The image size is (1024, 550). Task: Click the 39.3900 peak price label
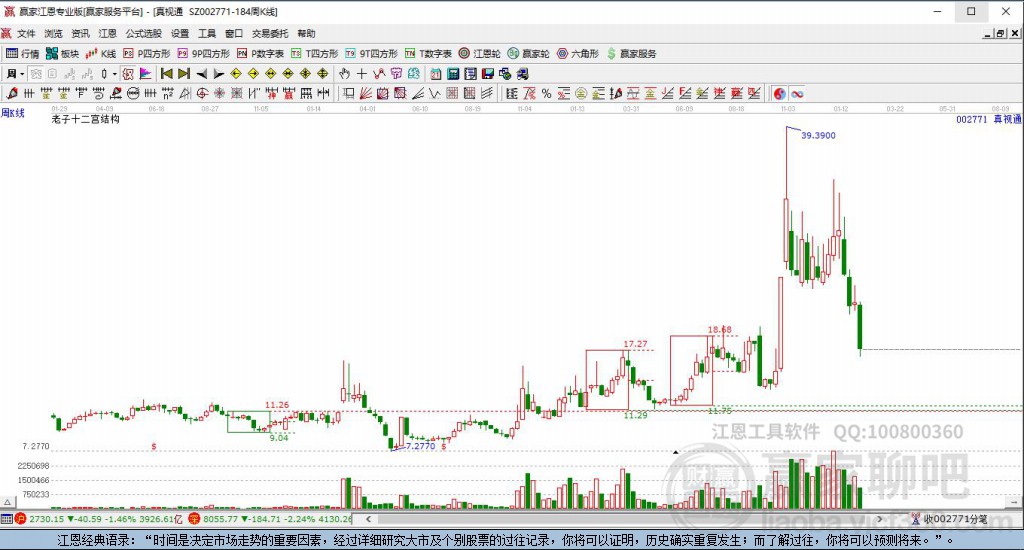[x=818, y=135]
